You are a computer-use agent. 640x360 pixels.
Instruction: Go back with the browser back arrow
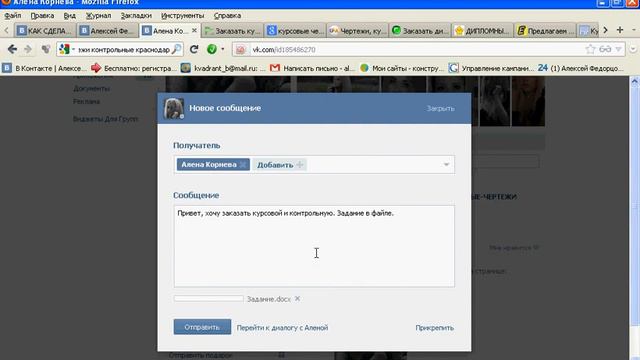[12, 49]
